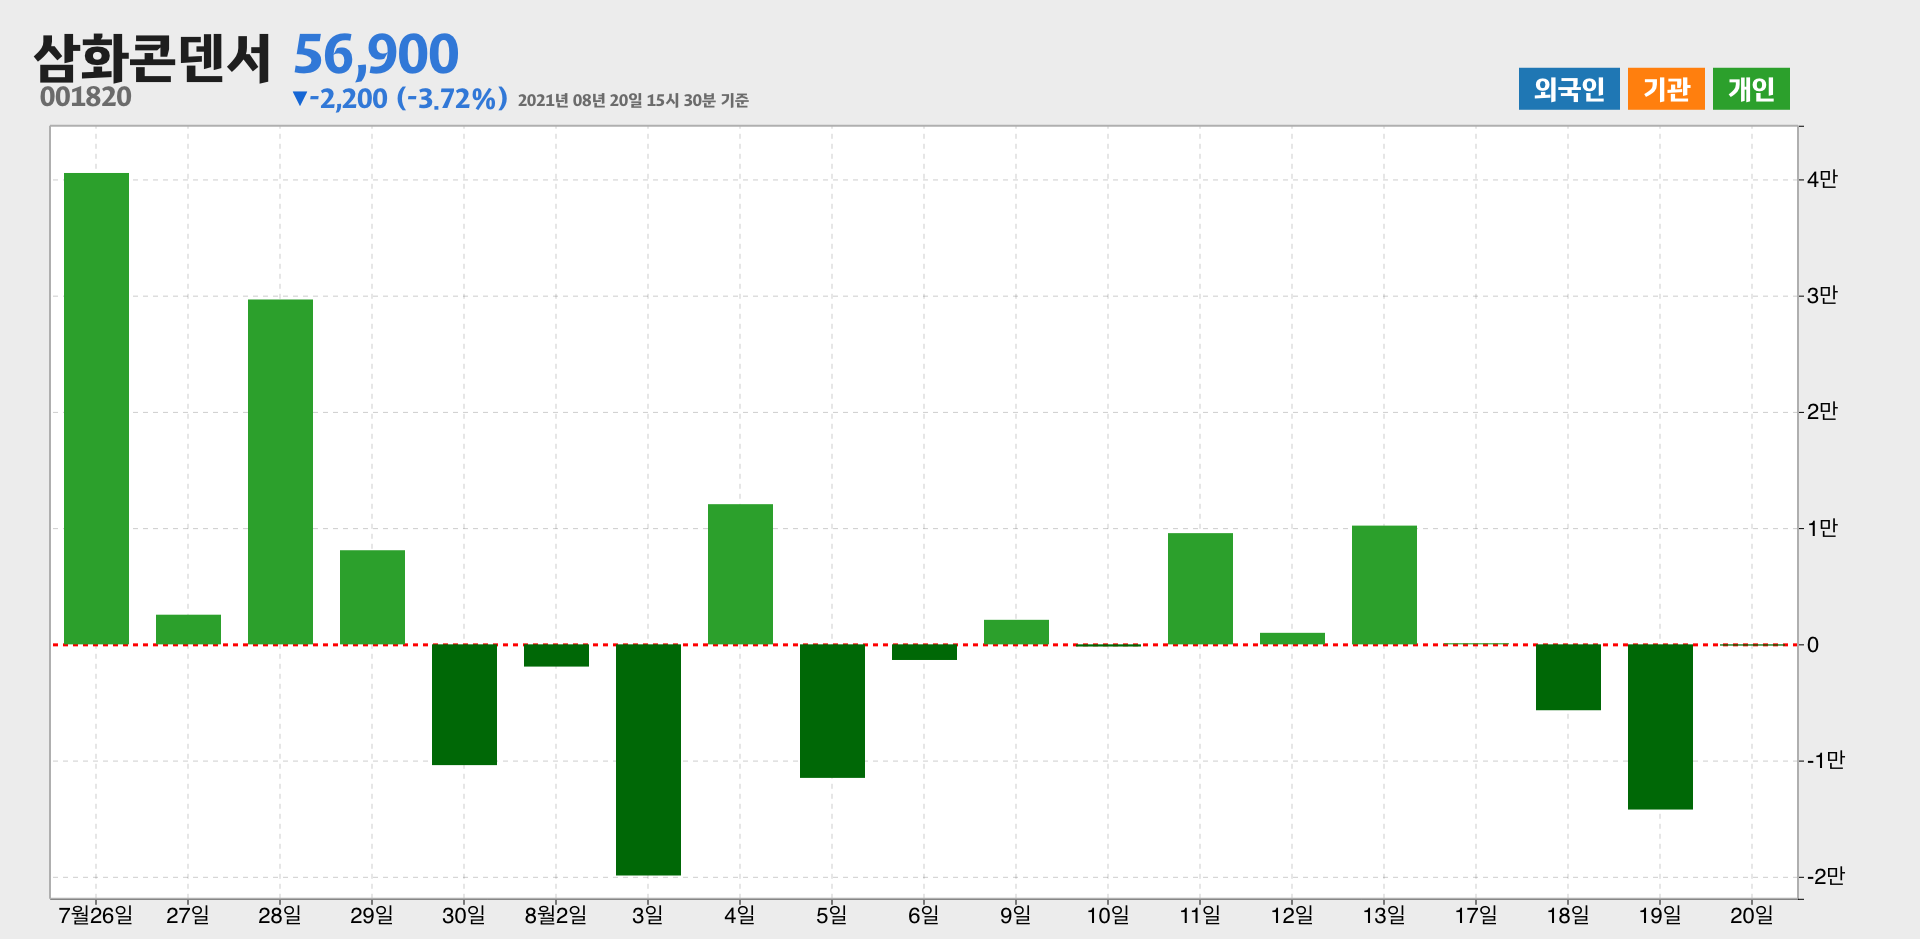Click the negative bar for 5일
This screenshot has height=939, width=1920.
pos(832,711)
